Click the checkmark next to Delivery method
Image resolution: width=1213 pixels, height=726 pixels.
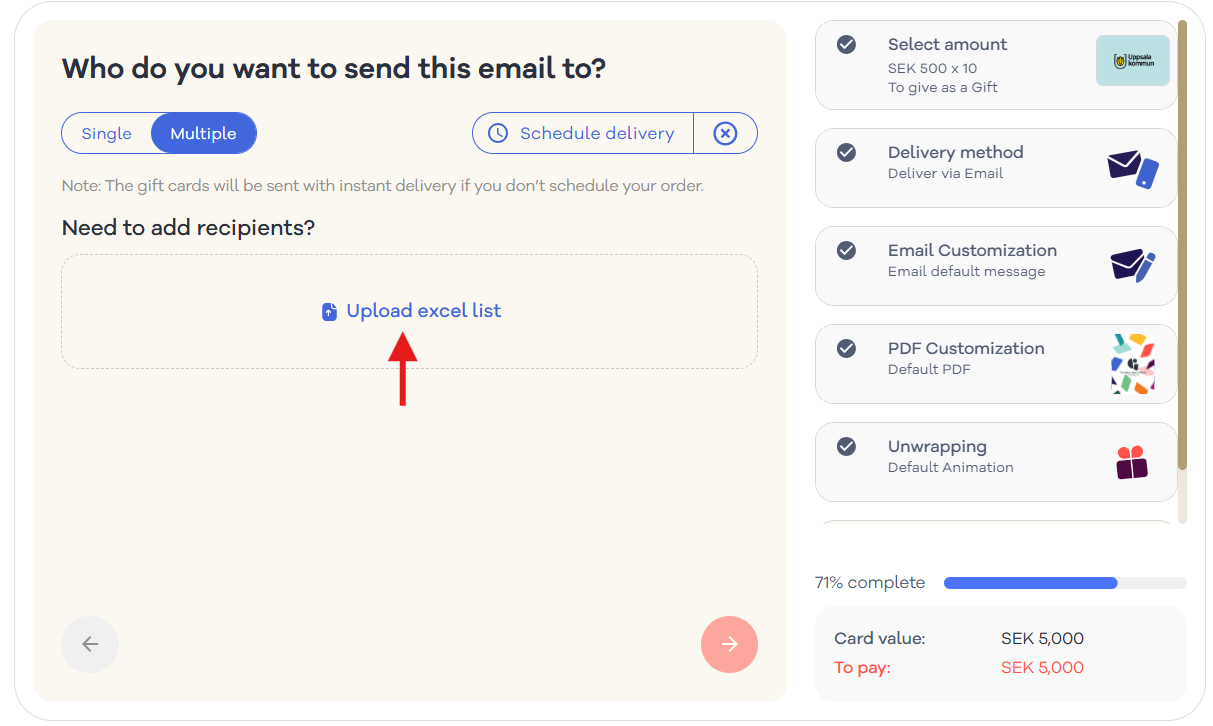point(846,153)
